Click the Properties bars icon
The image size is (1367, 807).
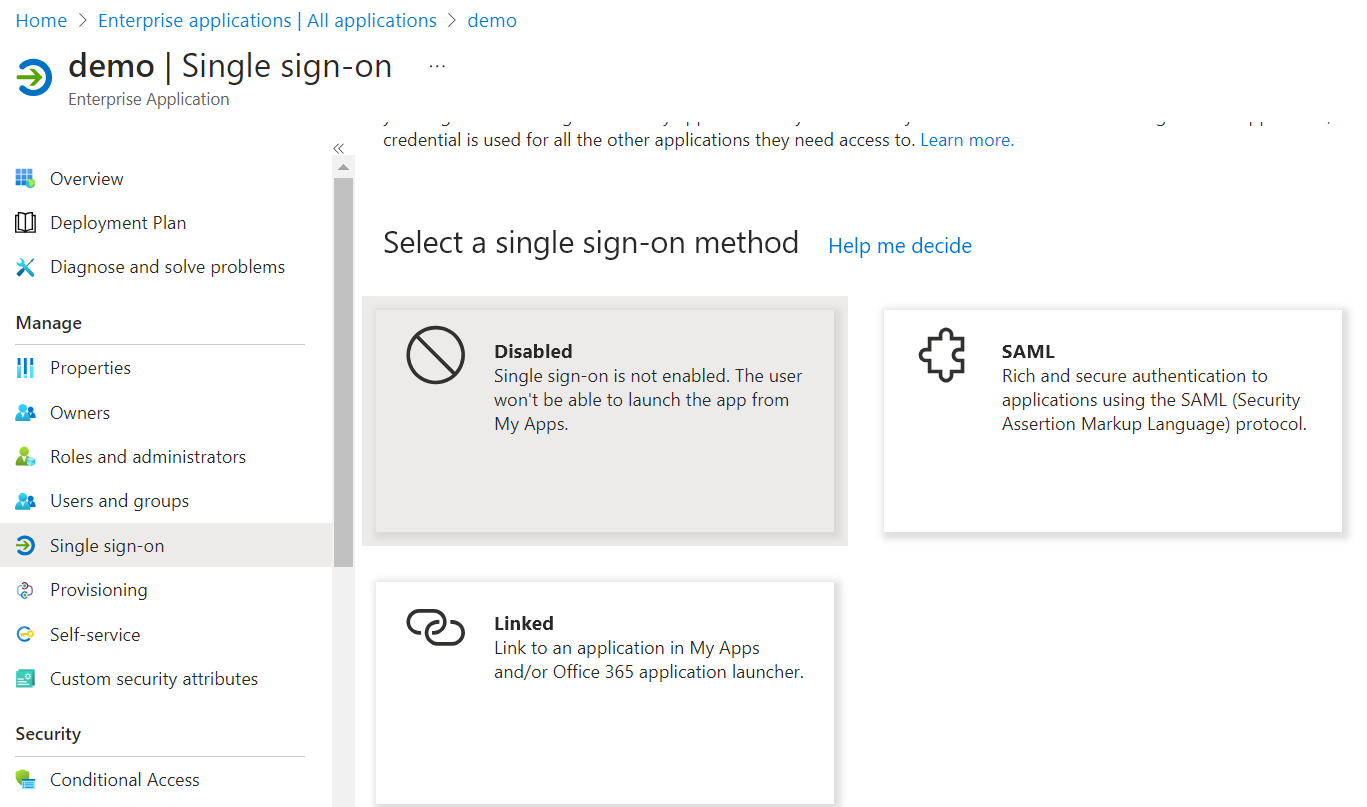point(25,368)
